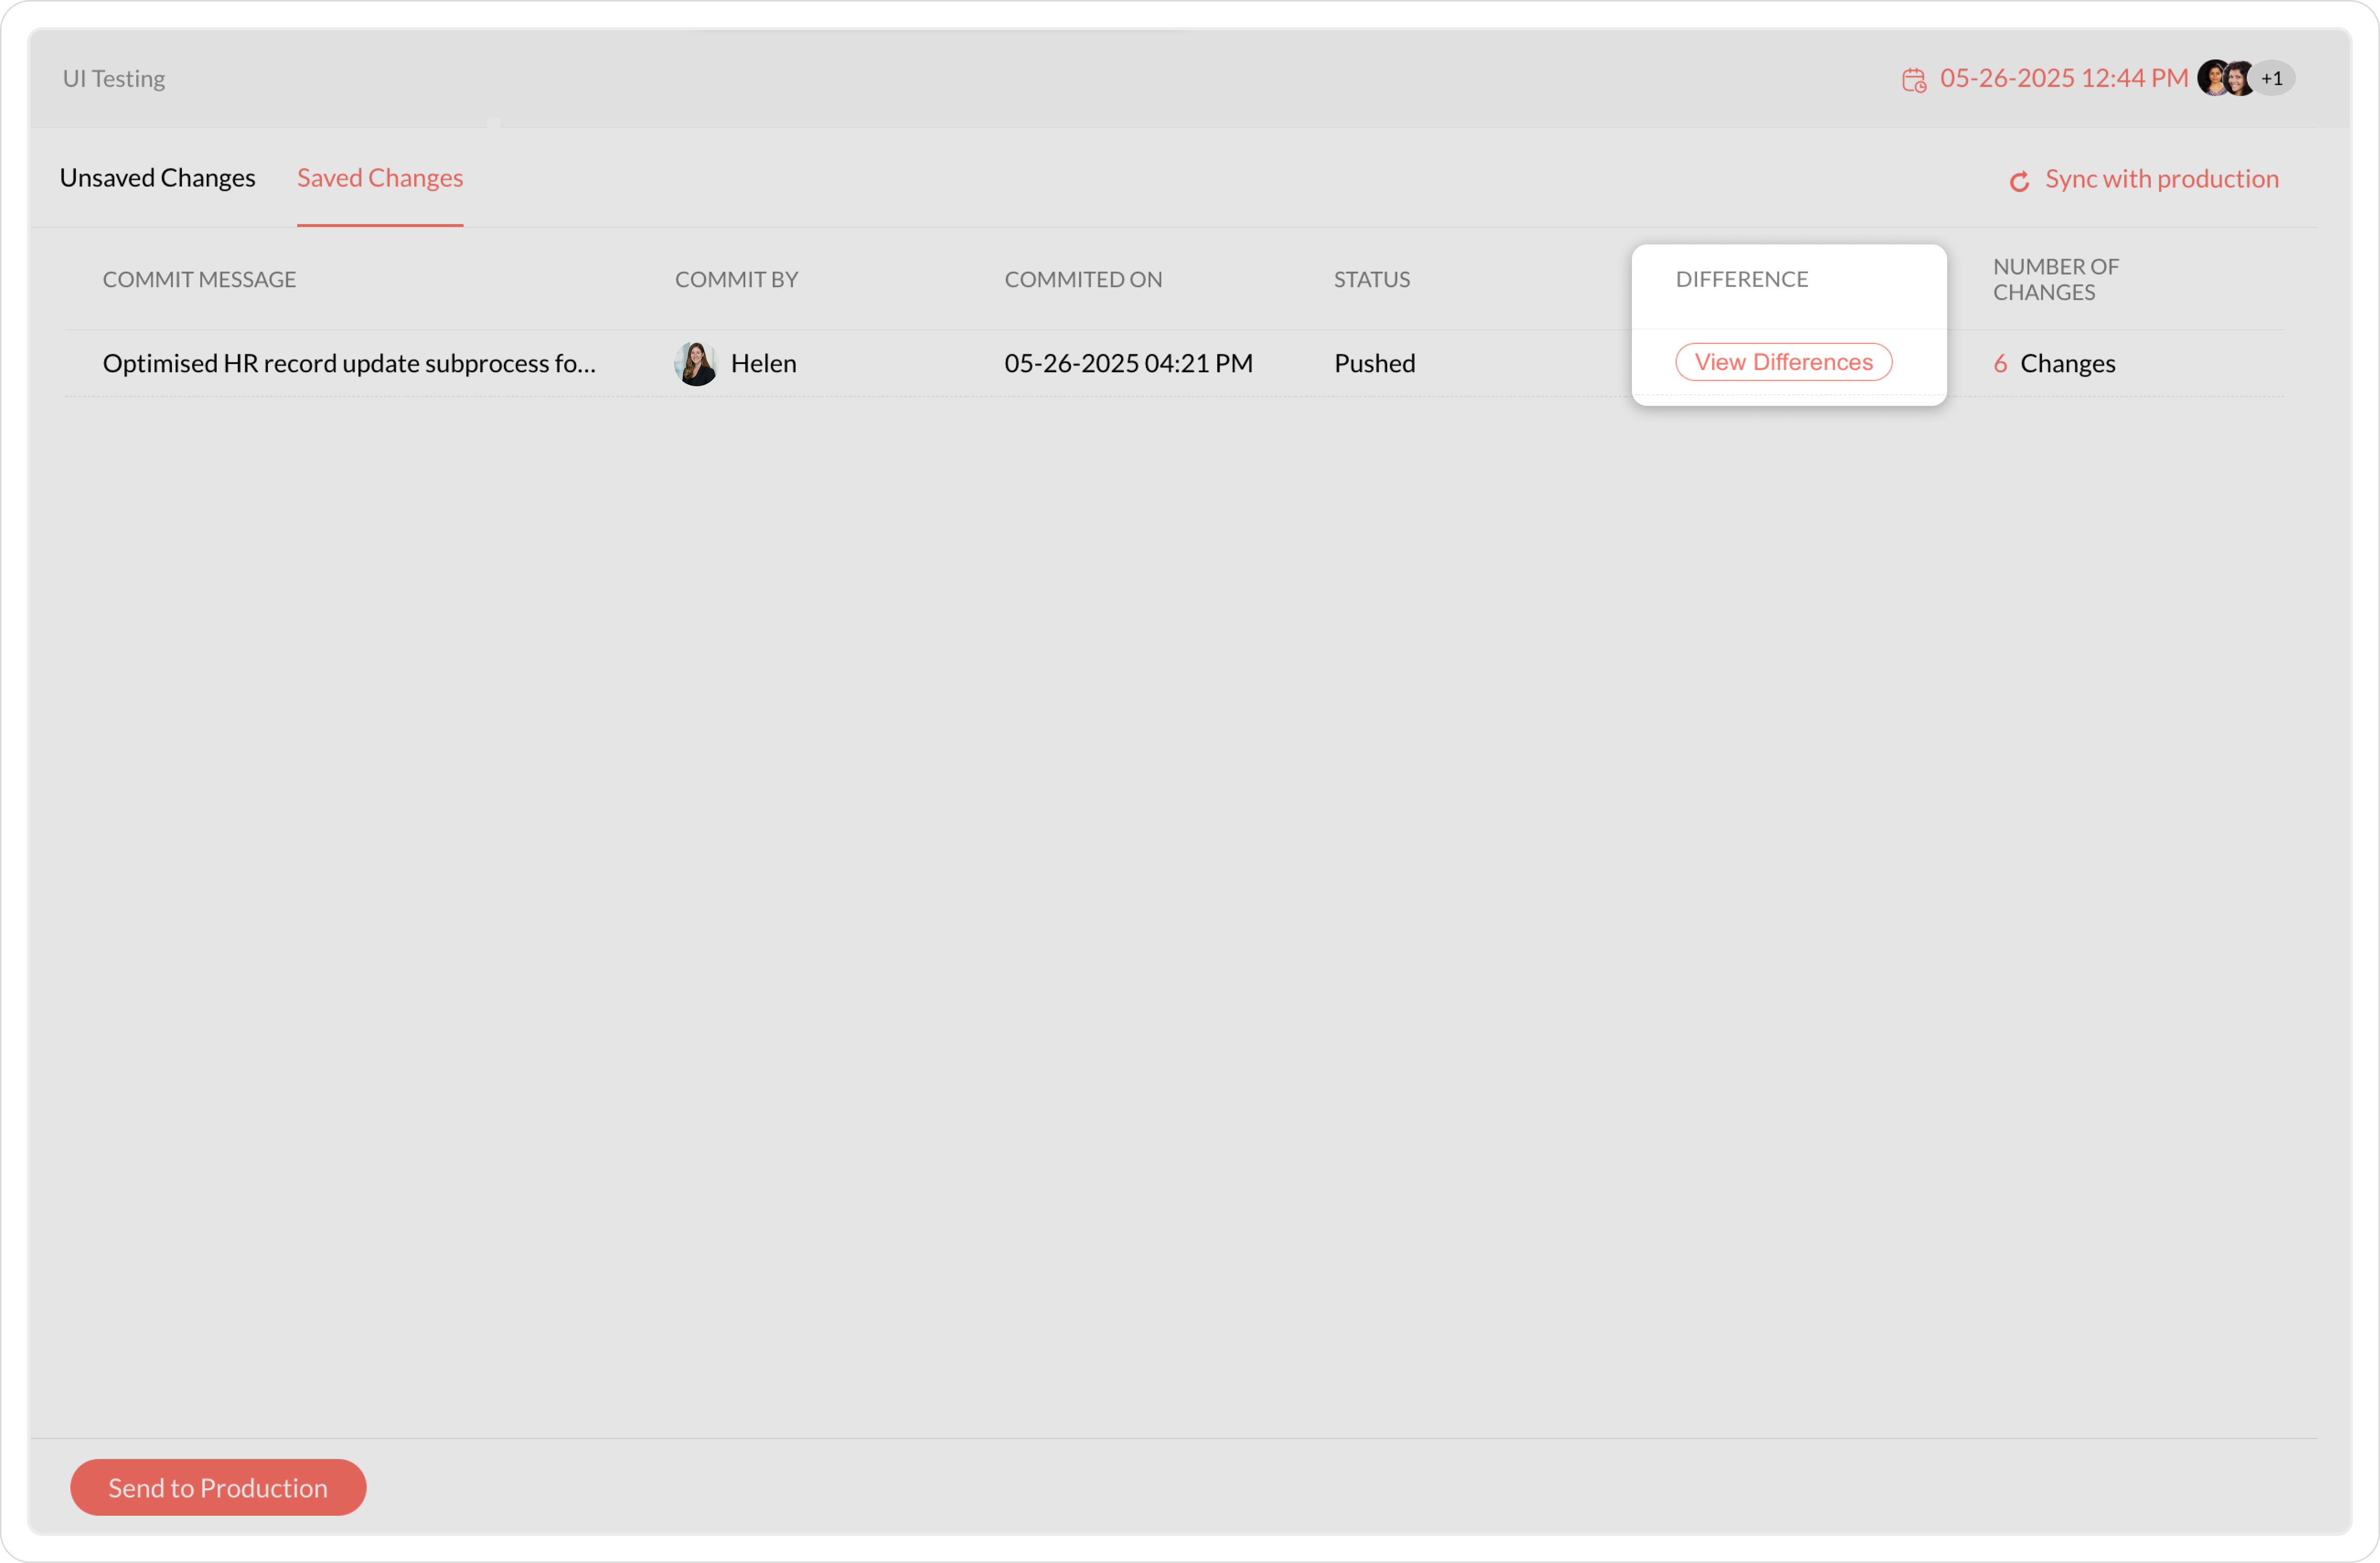2380x1563 pixels.
Task: Click the 05-26-2025 12:44 PM timestamp
Action: [2063, 78]
